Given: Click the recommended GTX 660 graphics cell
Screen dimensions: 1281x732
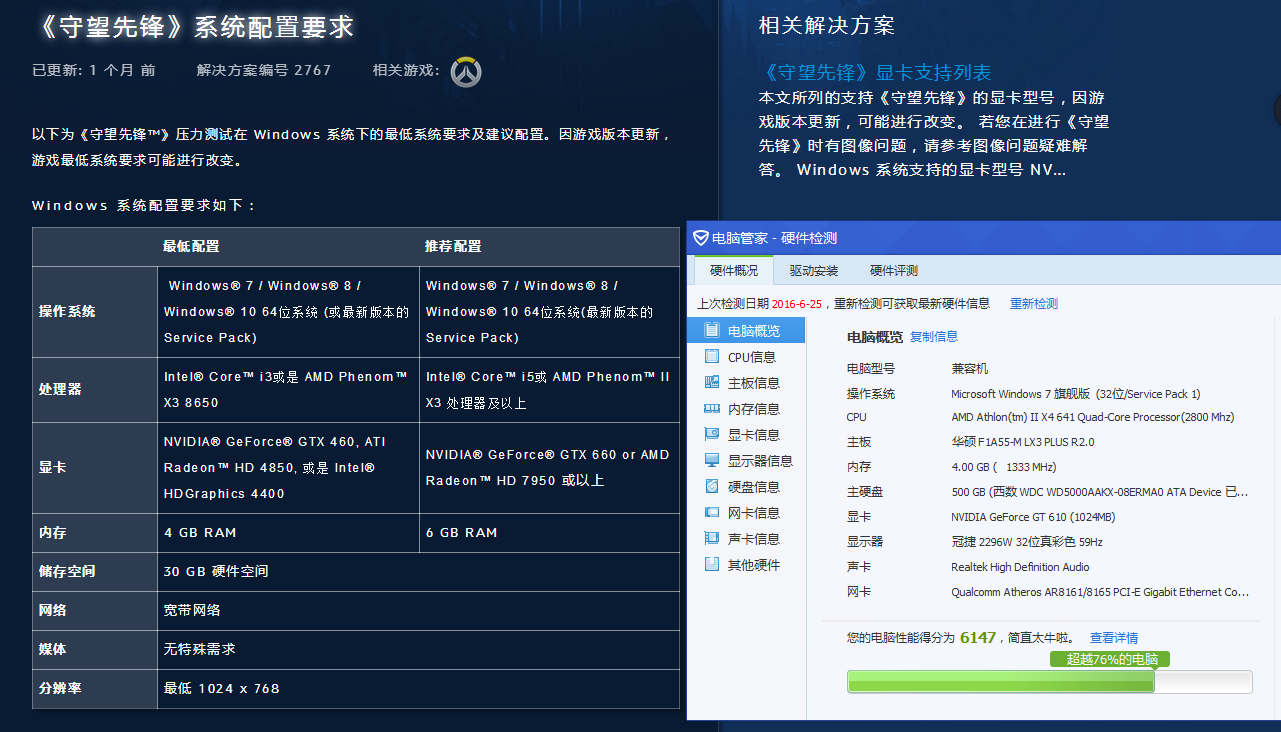Looking at the screenshot, I should coord(549,467).
